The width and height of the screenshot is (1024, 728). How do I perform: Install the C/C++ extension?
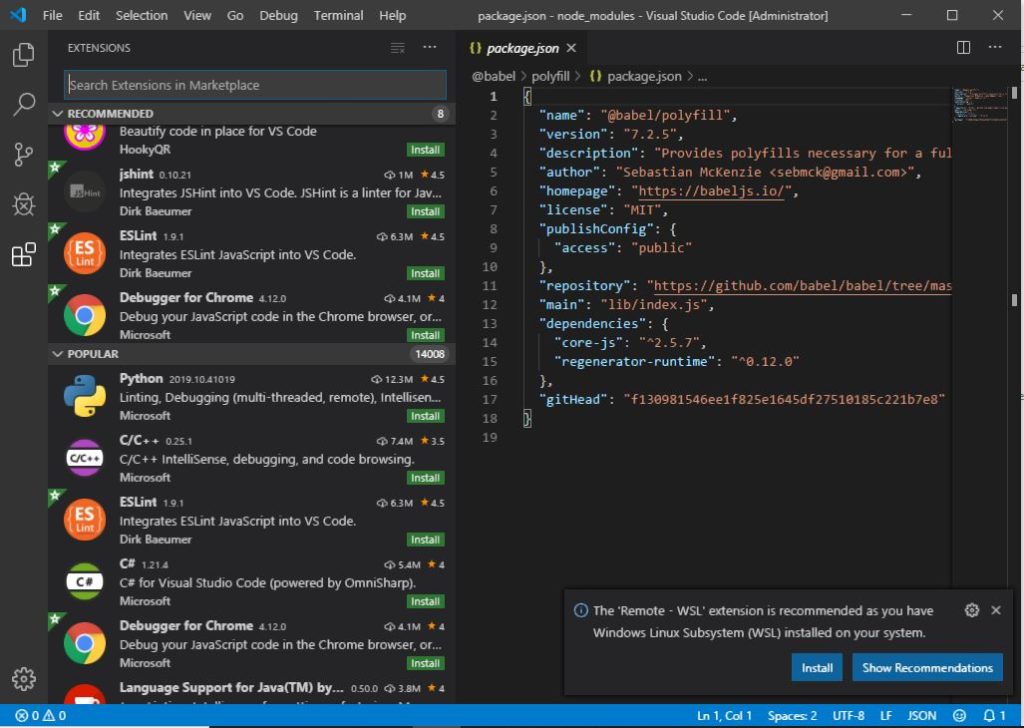tap(425, 478)
